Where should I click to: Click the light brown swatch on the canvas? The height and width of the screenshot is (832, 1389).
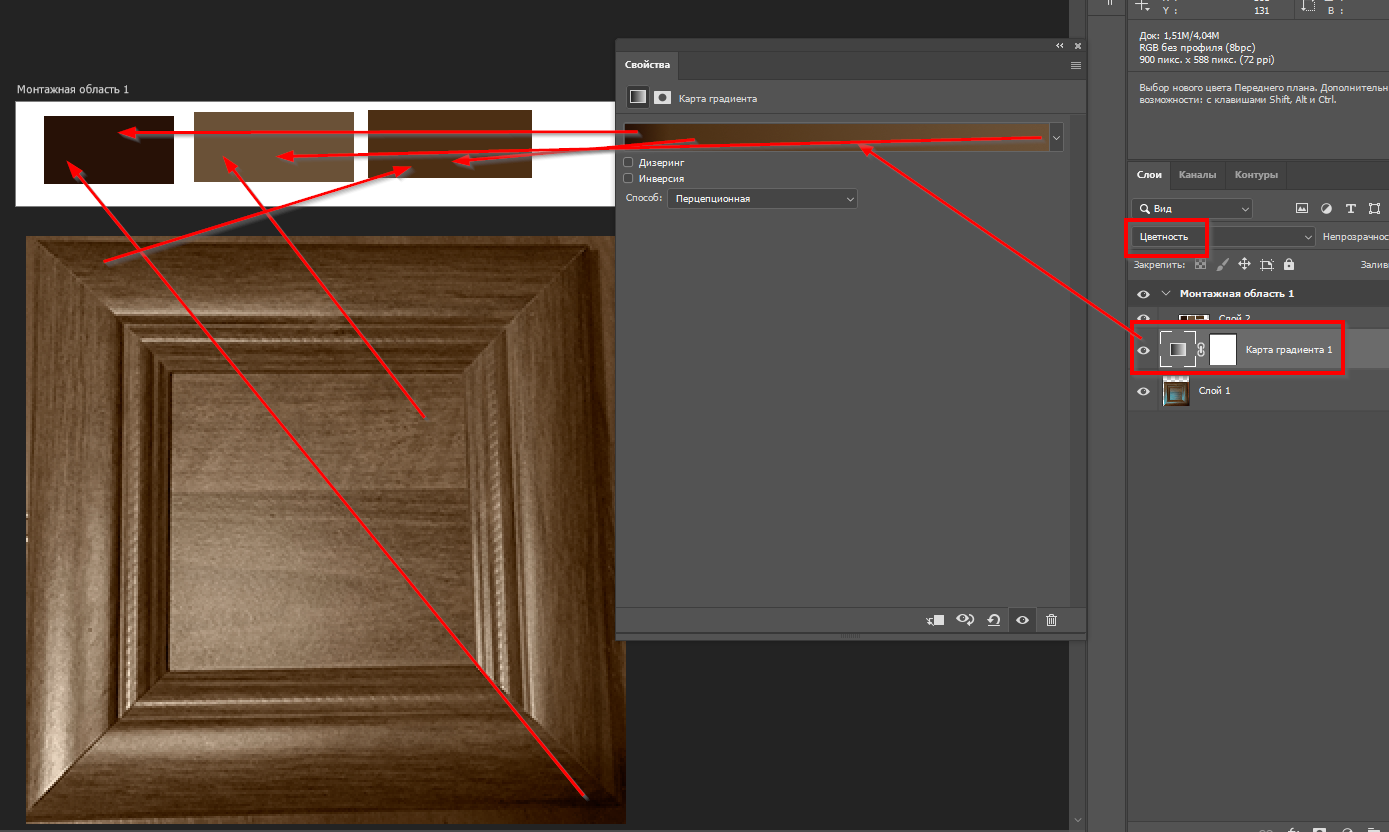click(274, 147)
